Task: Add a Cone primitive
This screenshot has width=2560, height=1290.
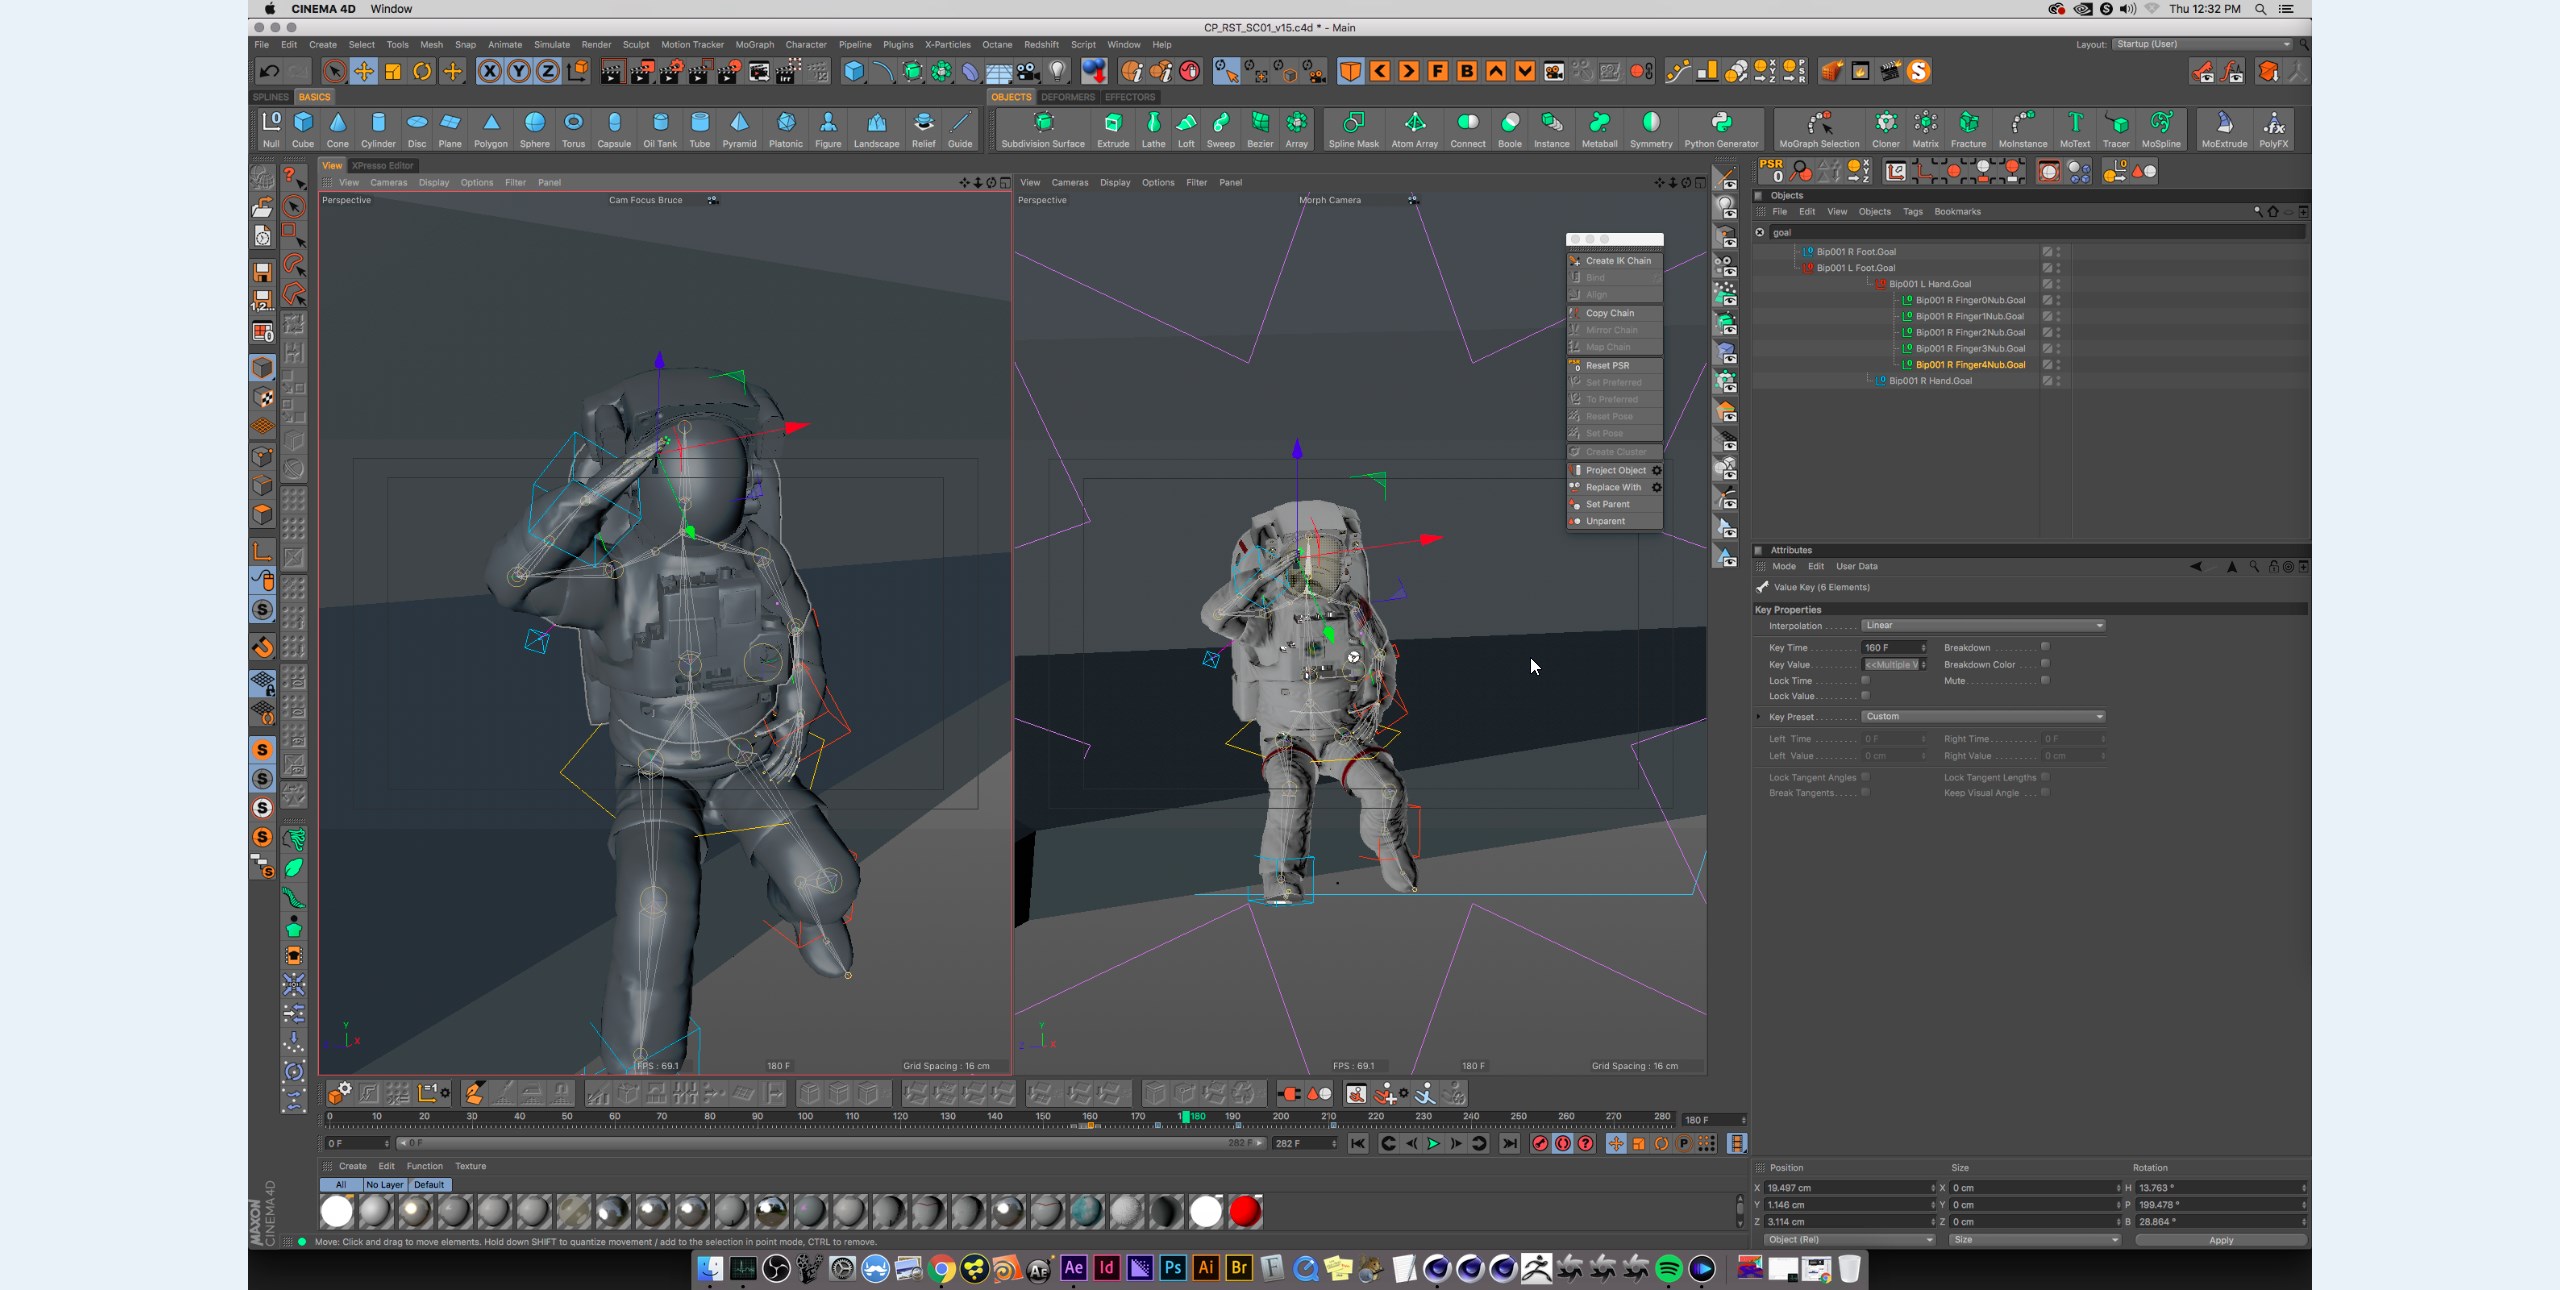Action: tap(338, 128)
